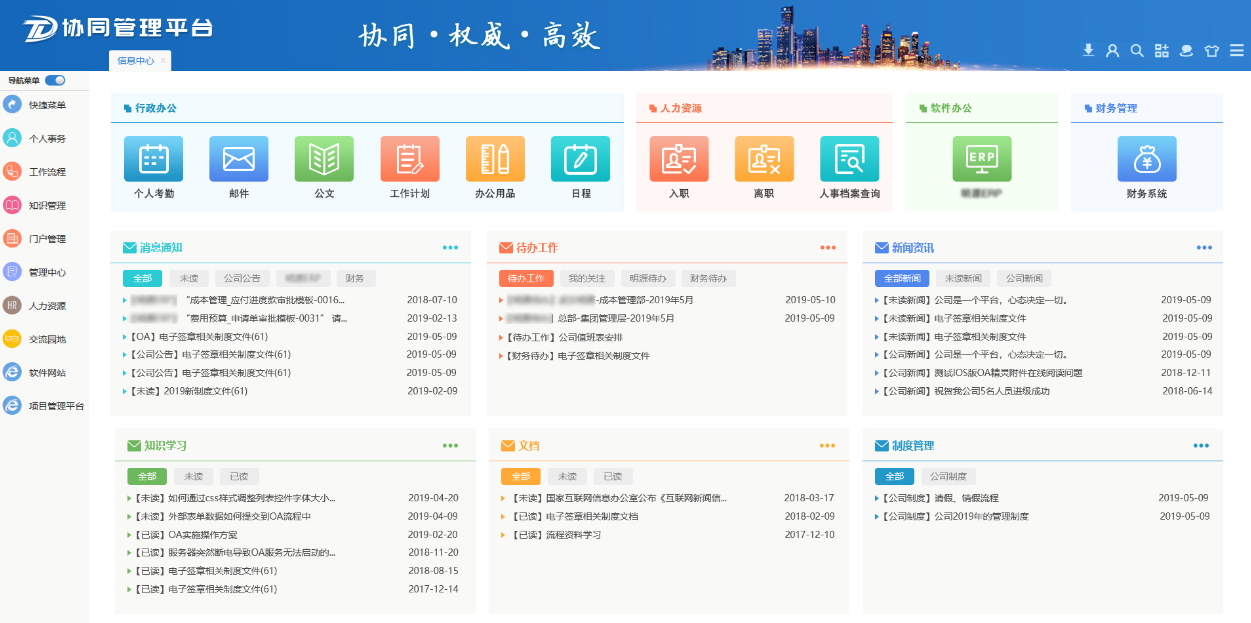
Task: Open news 祝贺我公司5名人员进级成功
Action: 967,391
